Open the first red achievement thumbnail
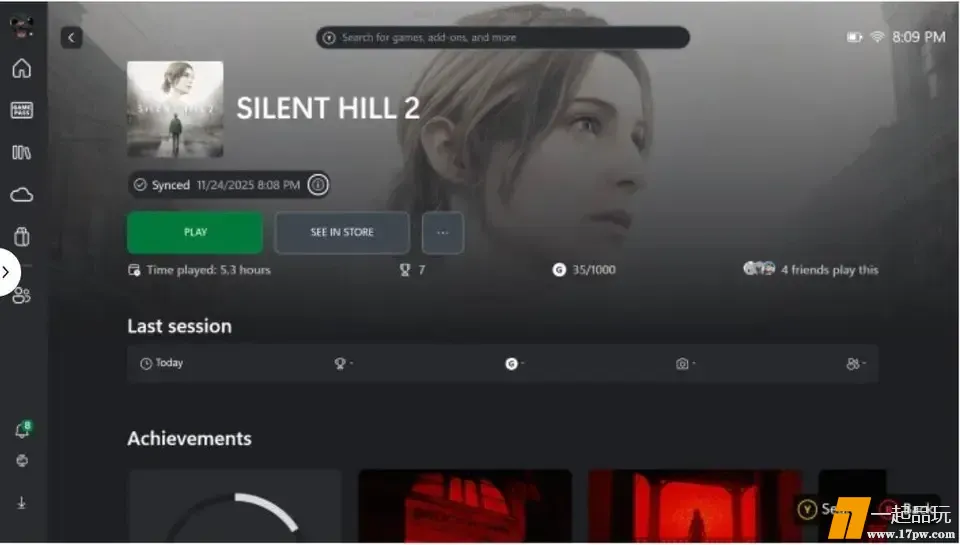The height and width of the screenshot is (545, 960). (465, 506)
